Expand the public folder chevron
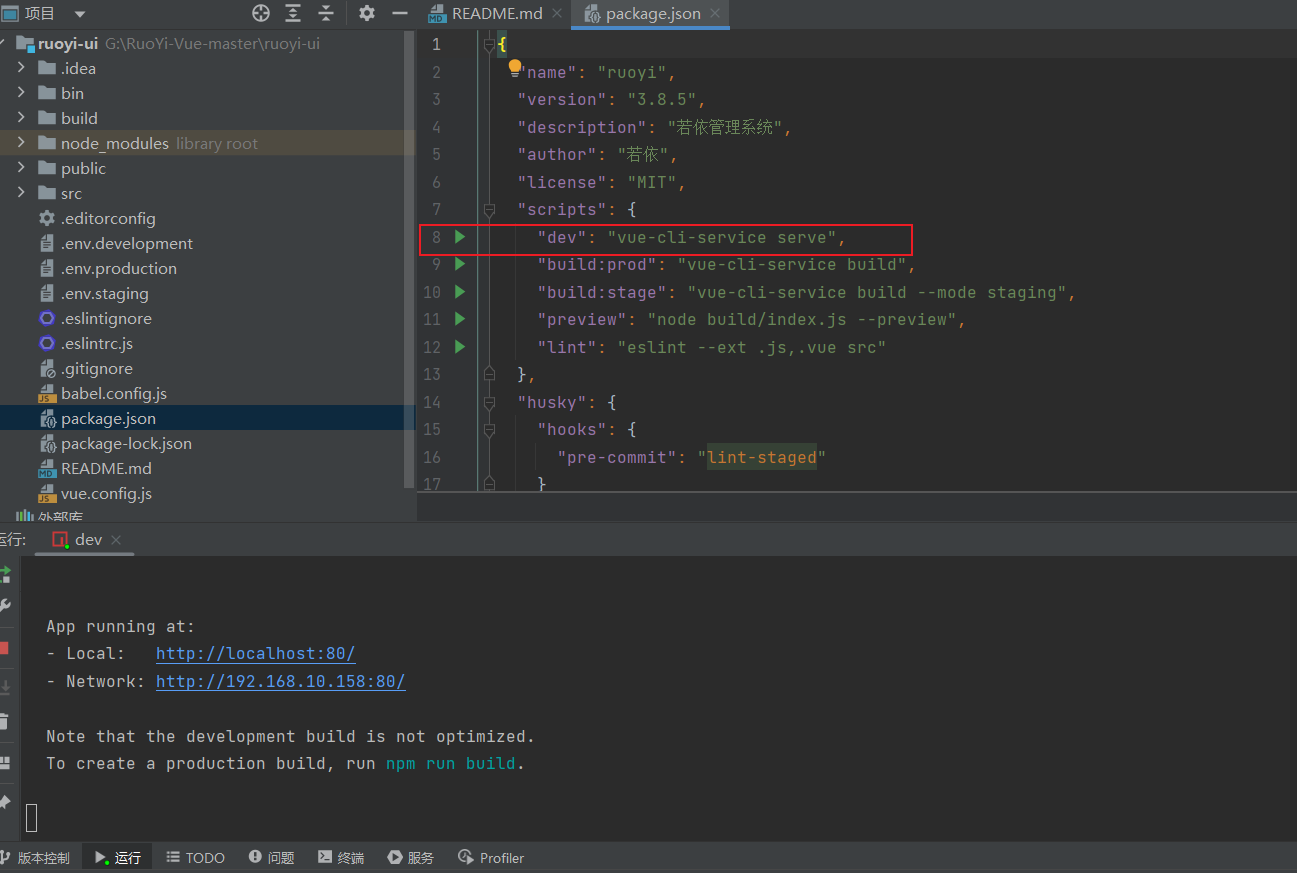 (21, 168)
